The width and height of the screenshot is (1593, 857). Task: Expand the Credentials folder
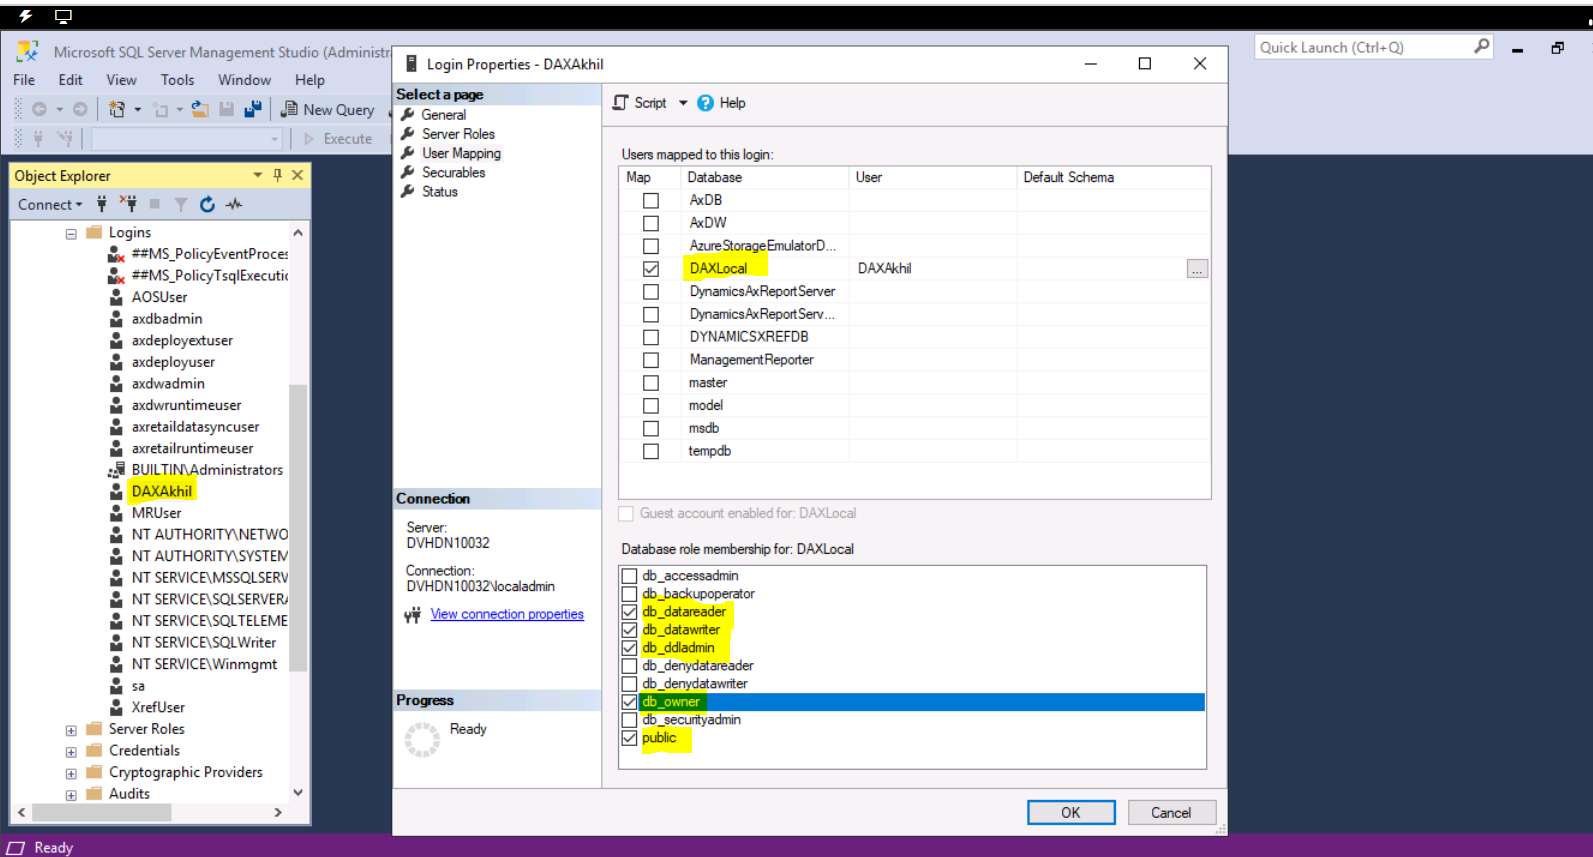[71, 752]
